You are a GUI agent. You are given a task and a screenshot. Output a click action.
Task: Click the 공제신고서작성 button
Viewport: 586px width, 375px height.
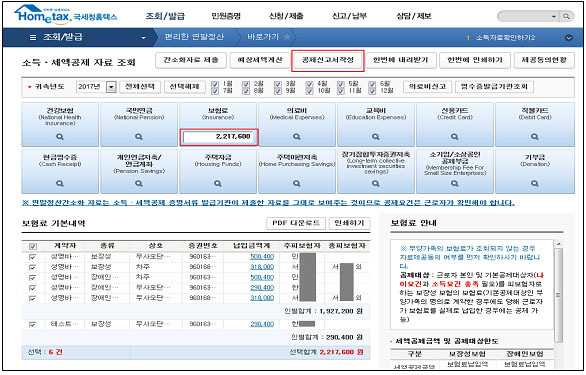click(328, 60)
